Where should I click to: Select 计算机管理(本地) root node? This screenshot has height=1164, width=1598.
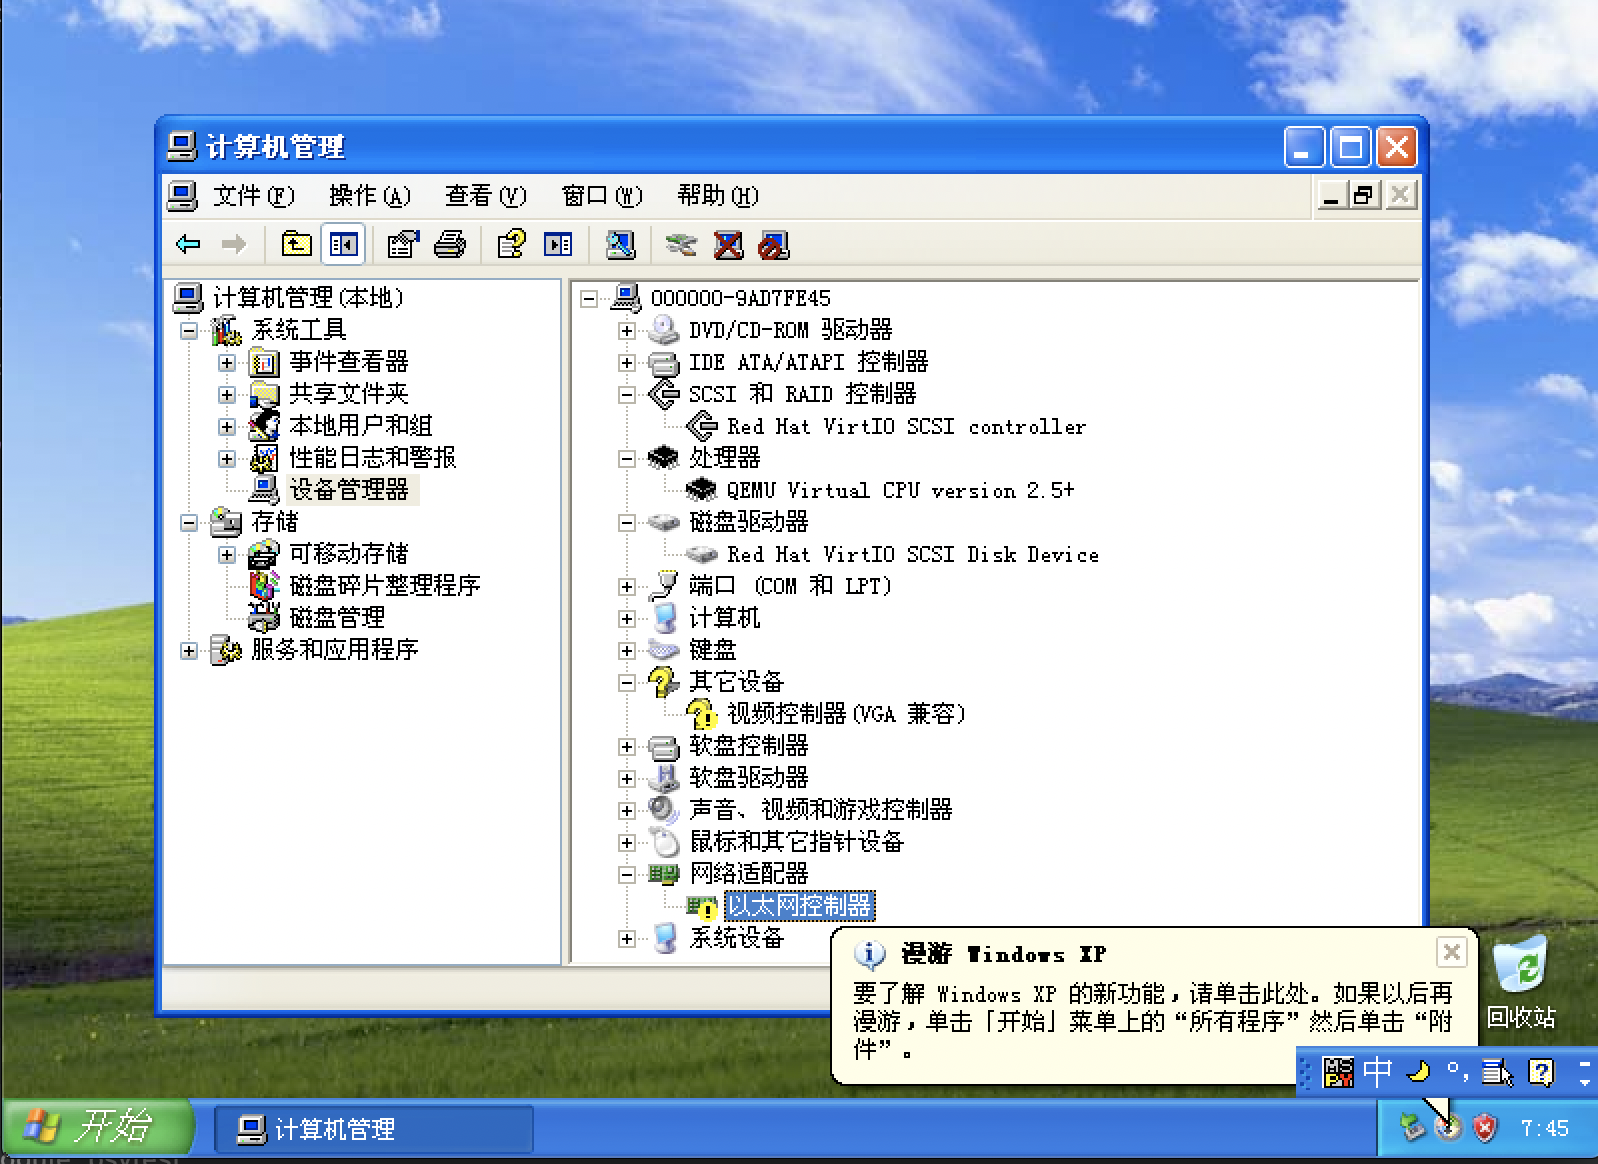coord(308,298)
